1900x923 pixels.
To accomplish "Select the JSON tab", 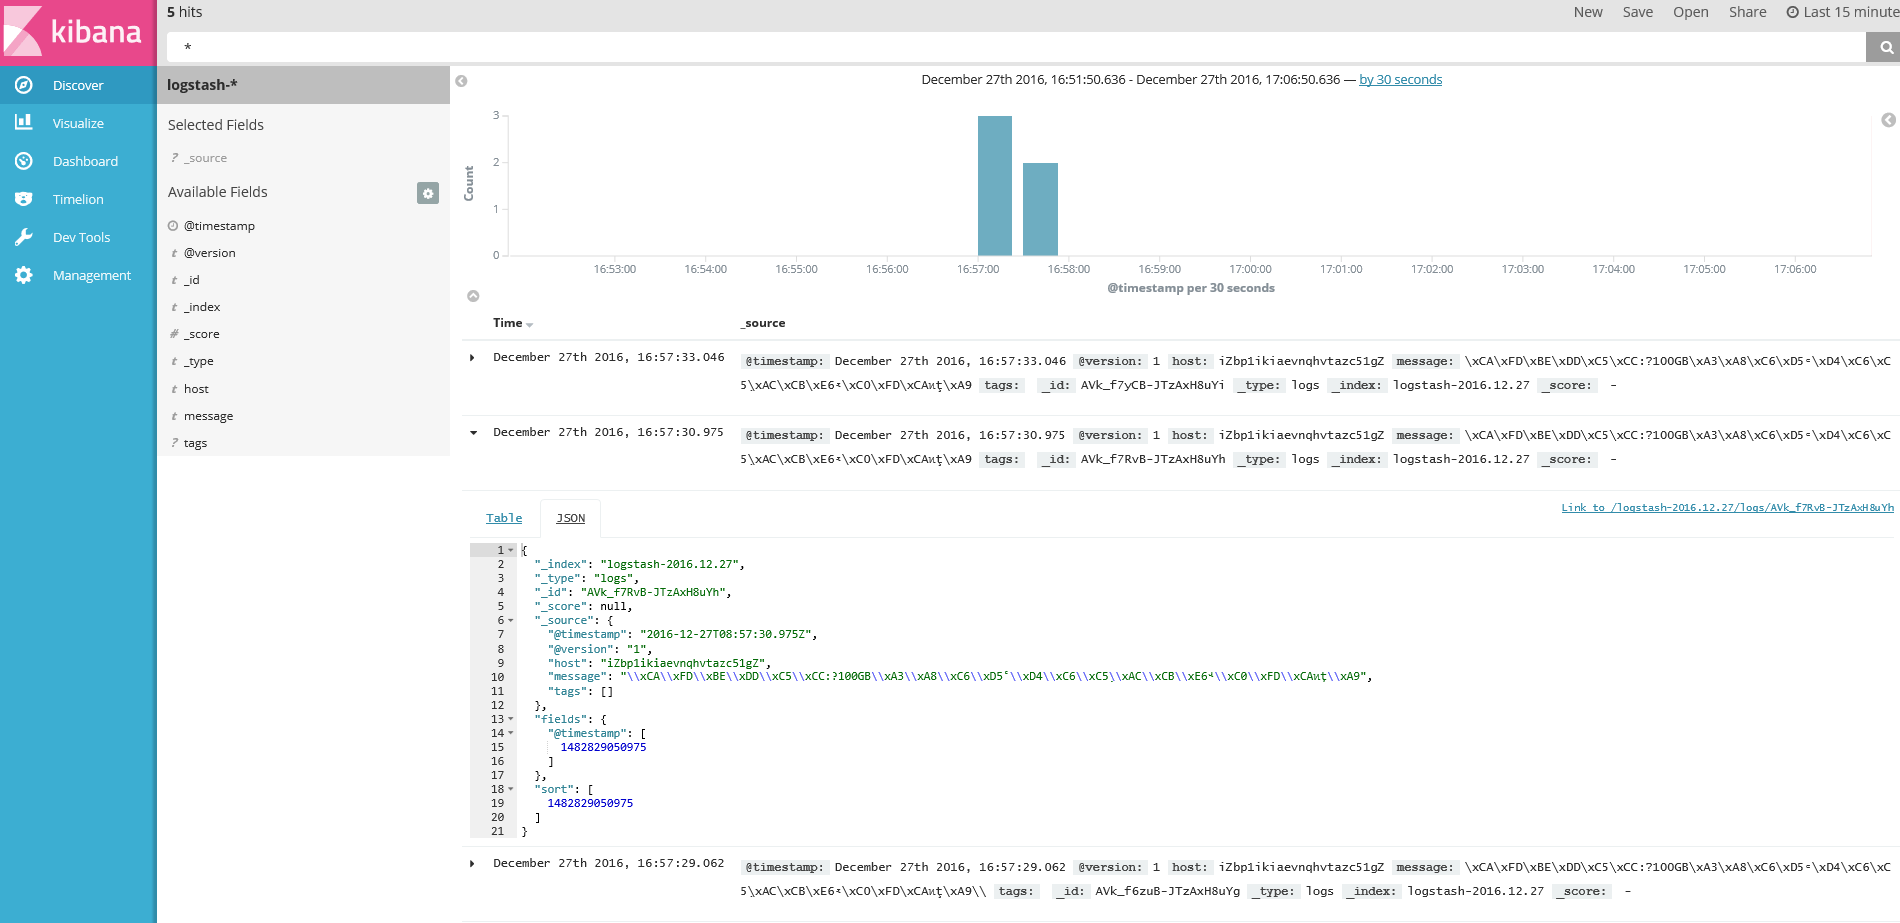I will (x=570, y=518).
